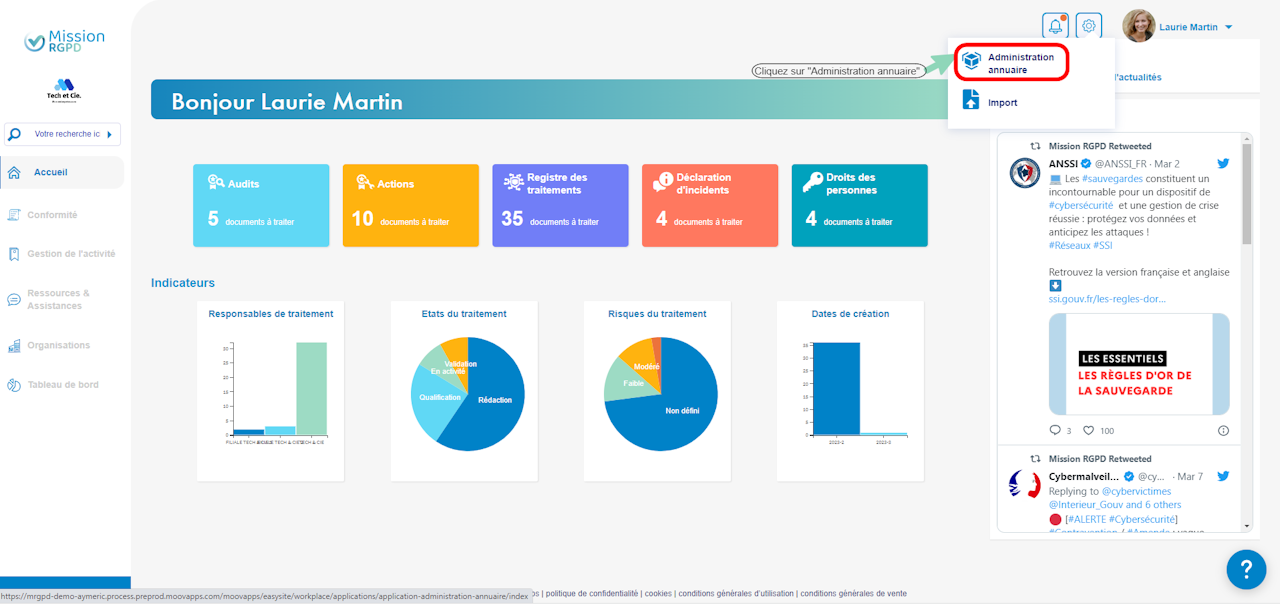1280x605 pixels.
Task: Open the notifications bell icon
Action: 1055,26
